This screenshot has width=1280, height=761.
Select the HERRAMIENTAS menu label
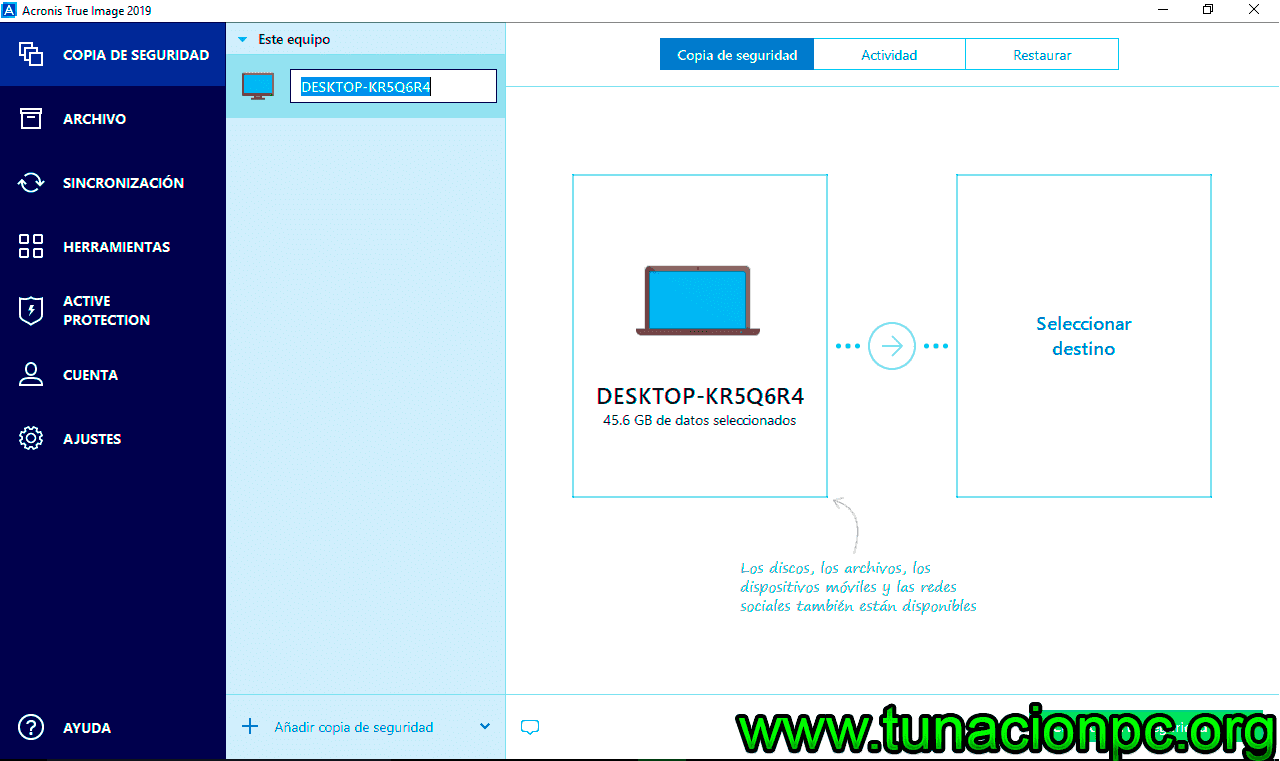[116, 247]
